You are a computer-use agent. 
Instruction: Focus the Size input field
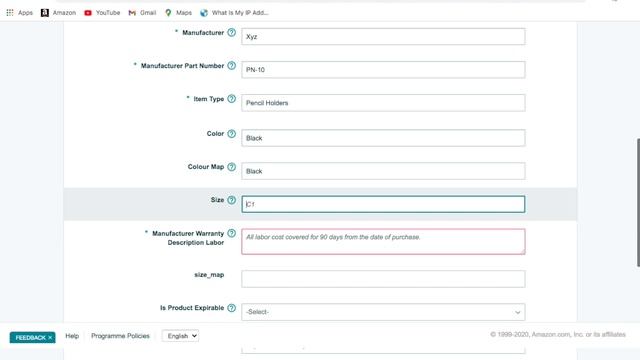[383, 204]
